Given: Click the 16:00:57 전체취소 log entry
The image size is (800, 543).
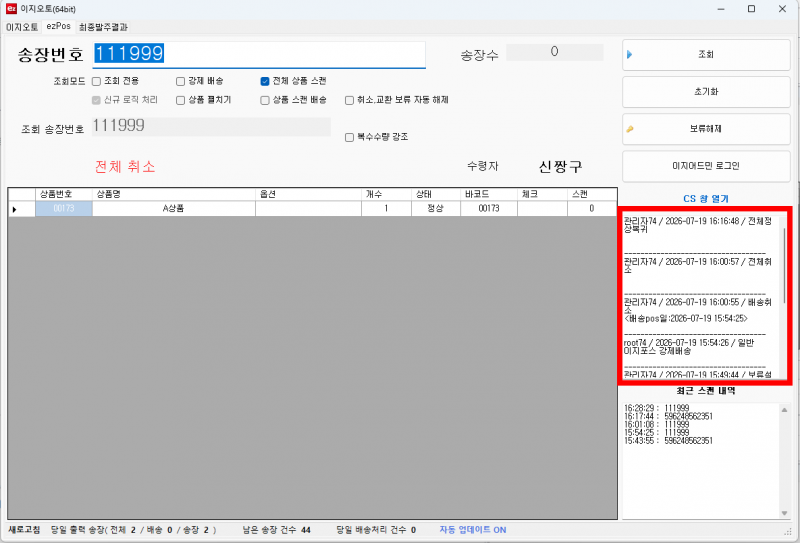Looking at the screenshot, I should point(698,265).
